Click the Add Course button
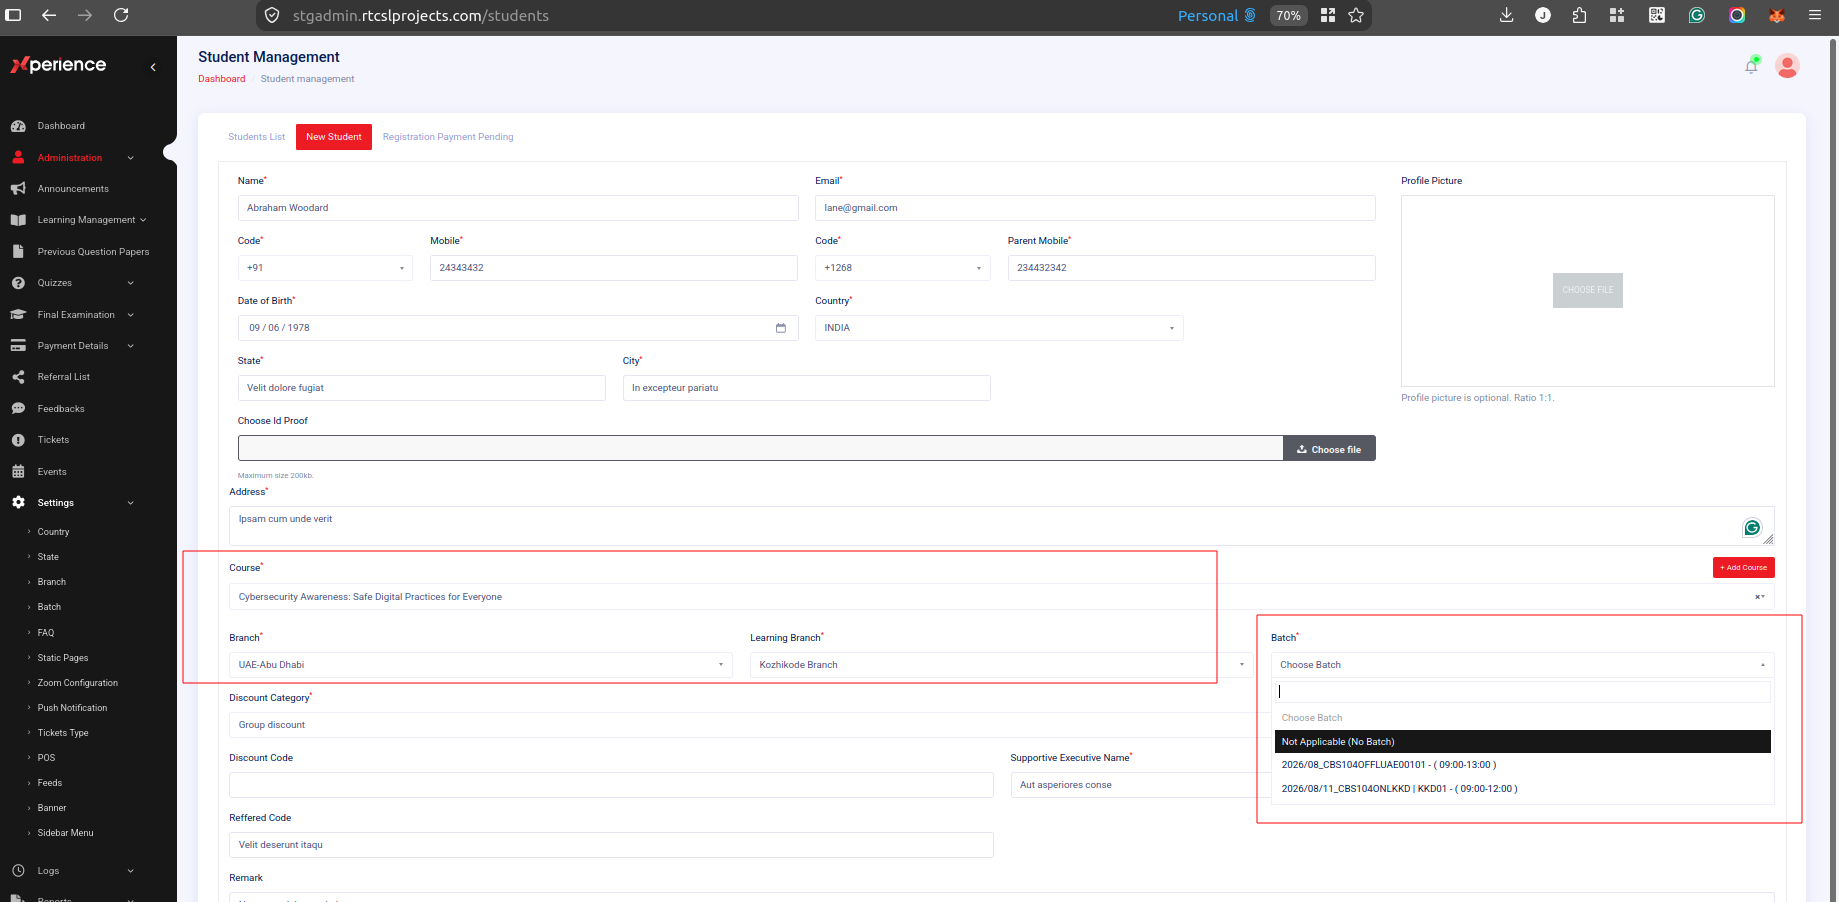1839x902 pixels. [1744, 568]
